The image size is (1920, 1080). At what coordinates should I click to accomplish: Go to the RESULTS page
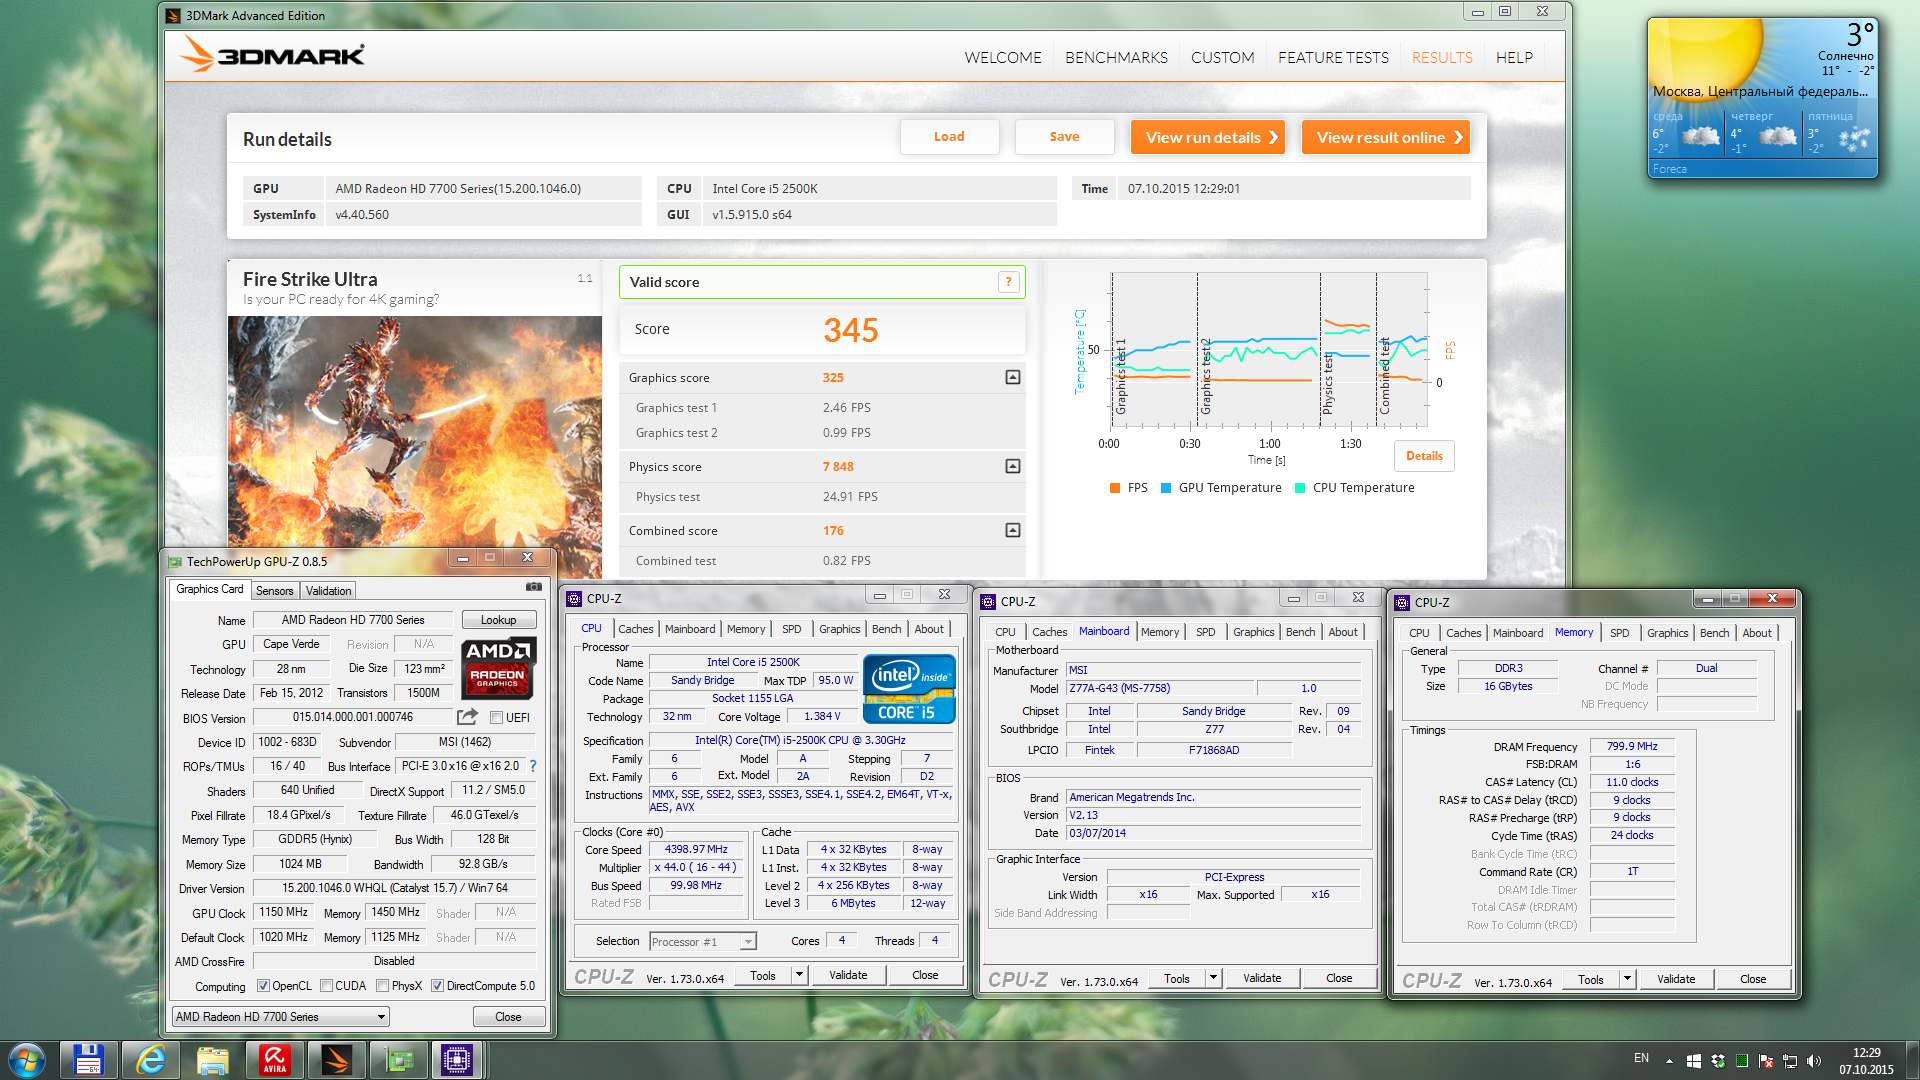click(x=1441, y=58)
